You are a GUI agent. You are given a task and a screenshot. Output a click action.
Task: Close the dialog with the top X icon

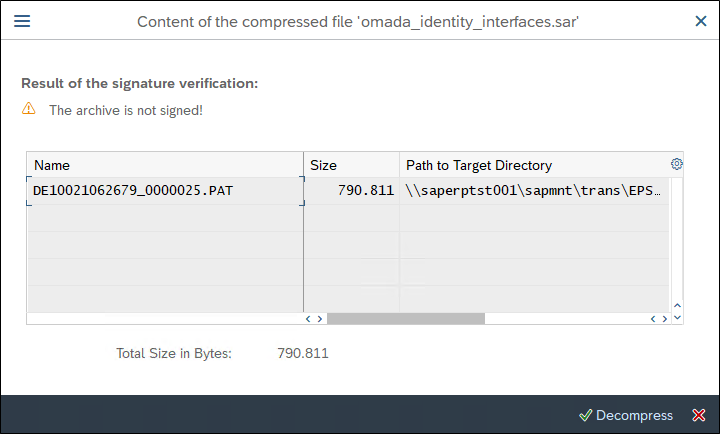coord(701,21)
